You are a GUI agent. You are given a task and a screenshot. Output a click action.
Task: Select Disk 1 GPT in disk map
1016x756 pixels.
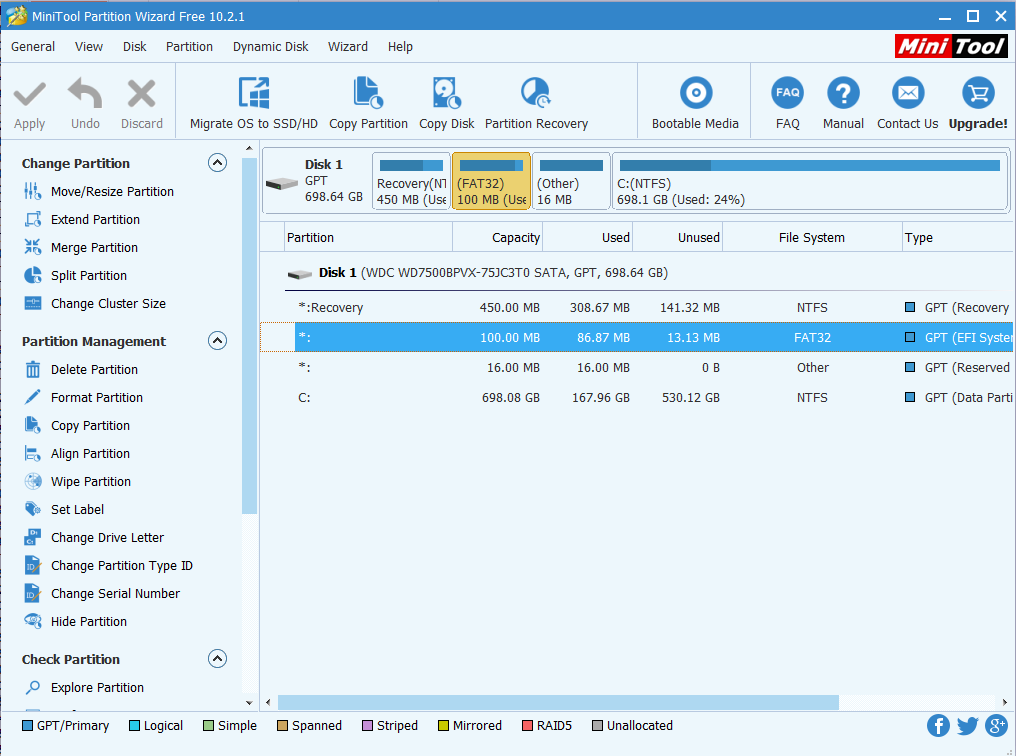(x=317, y=181)
